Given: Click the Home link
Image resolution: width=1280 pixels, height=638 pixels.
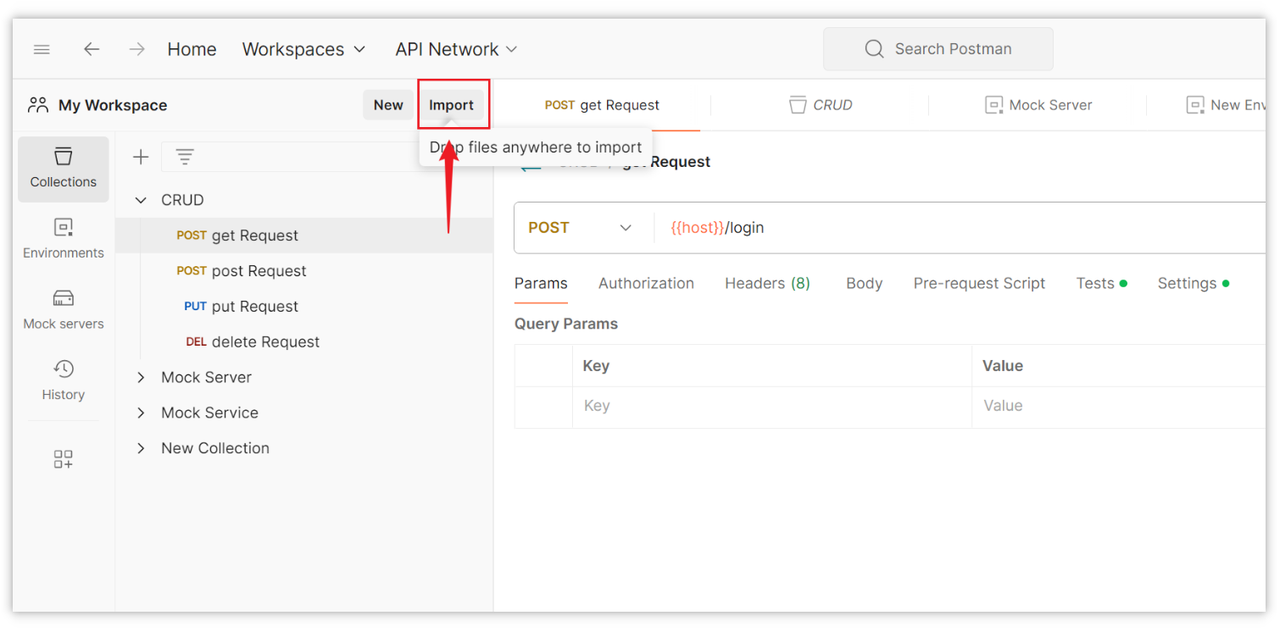Looking at the screenshot, I should tap(192, 49).
